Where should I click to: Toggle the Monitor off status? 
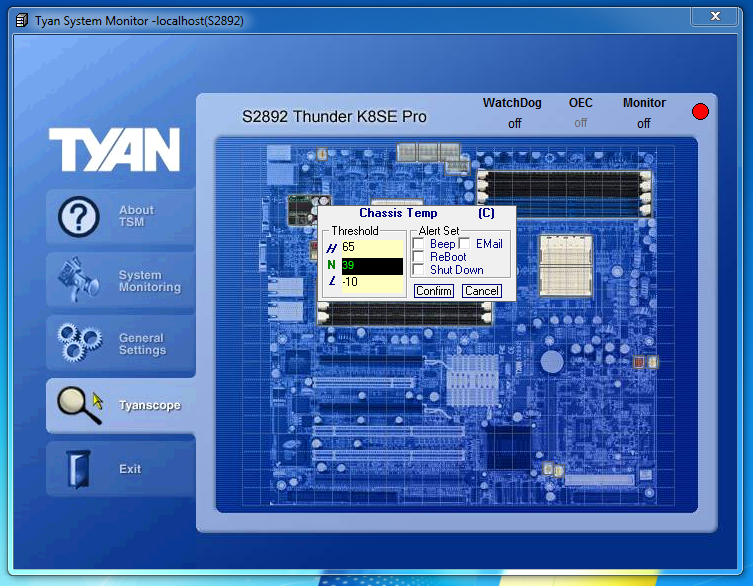point(644,124)
